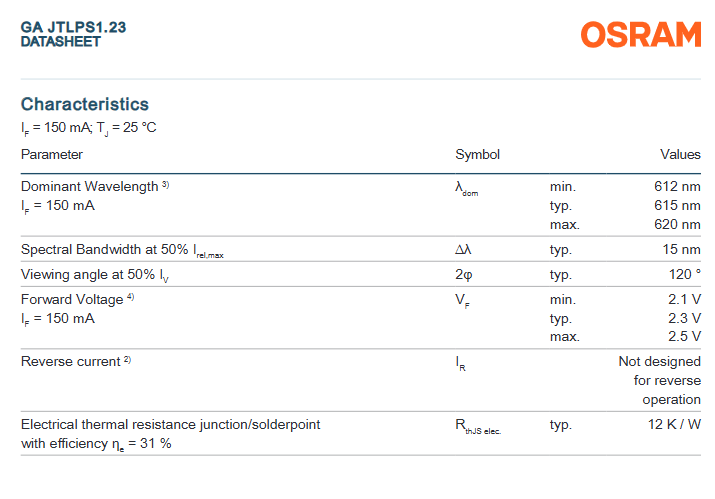Select the Values column header
Image resolution: width=715 pixels, height=499 pixels.
pos(680,155)
